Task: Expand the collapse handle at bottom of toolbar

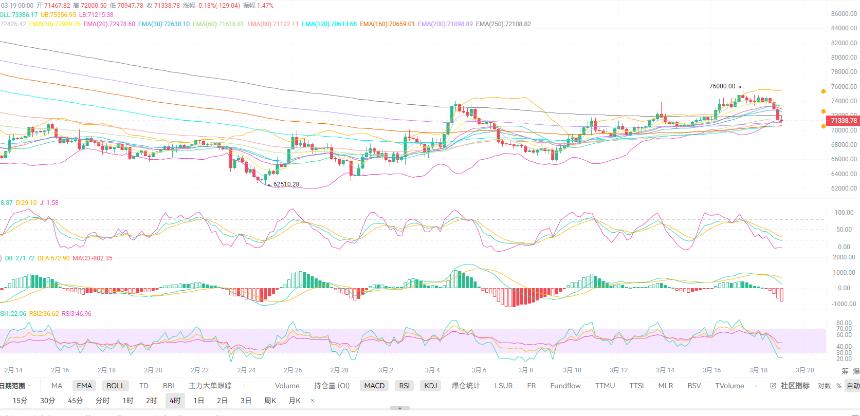Action: click(400, 408)
